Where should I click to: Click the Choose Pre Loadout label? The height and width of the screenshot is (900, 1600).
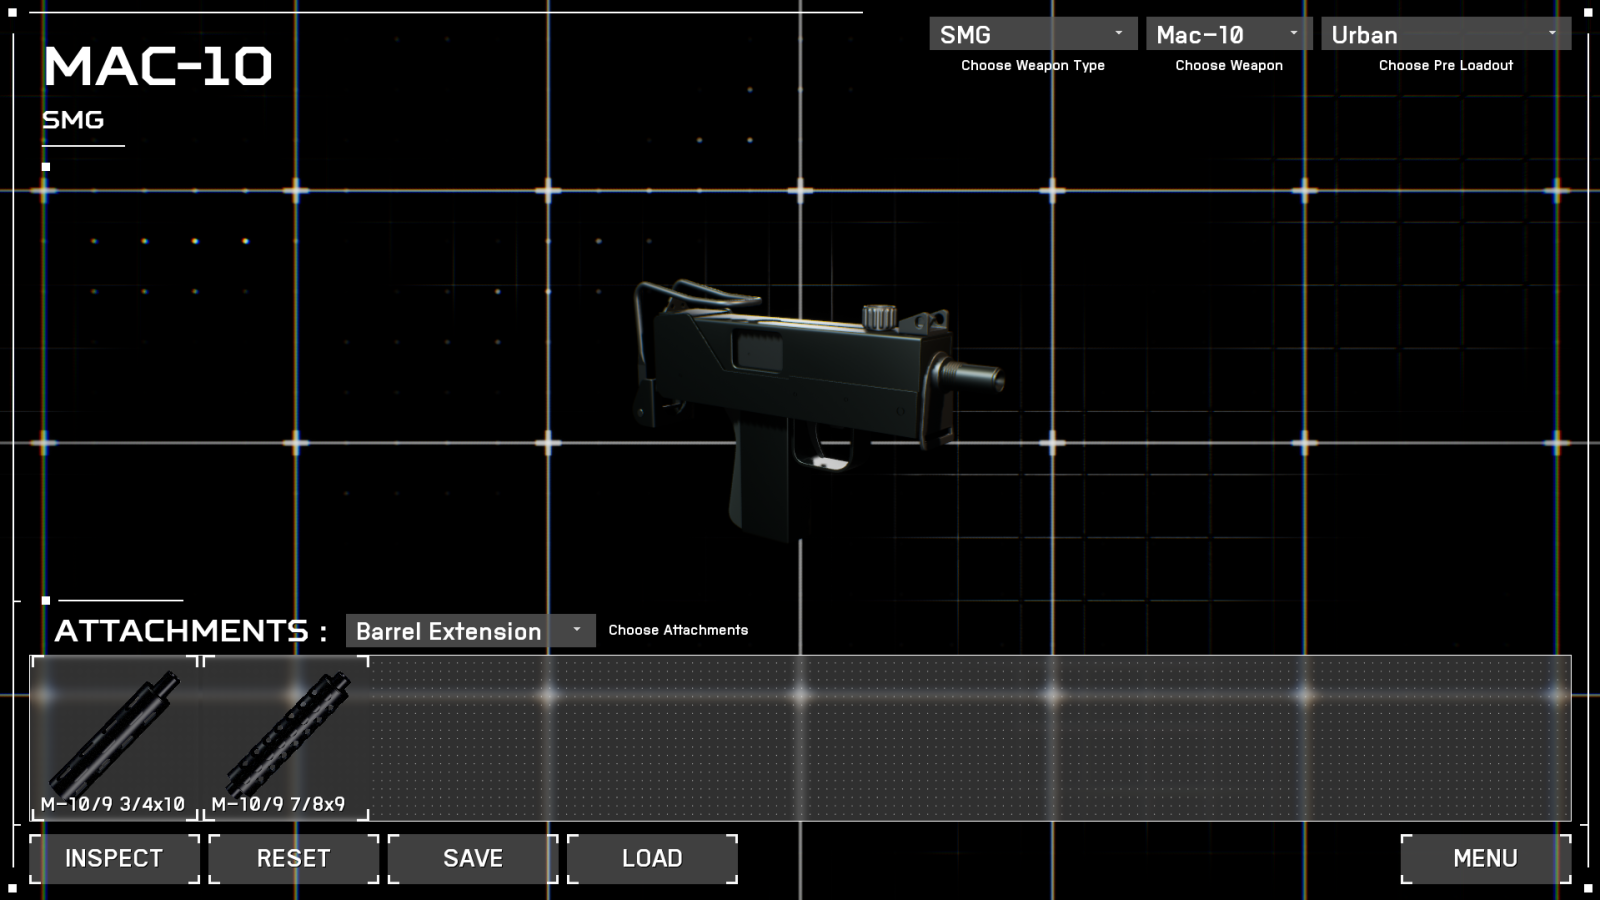pyautogui.click(x=1445, y=65)
